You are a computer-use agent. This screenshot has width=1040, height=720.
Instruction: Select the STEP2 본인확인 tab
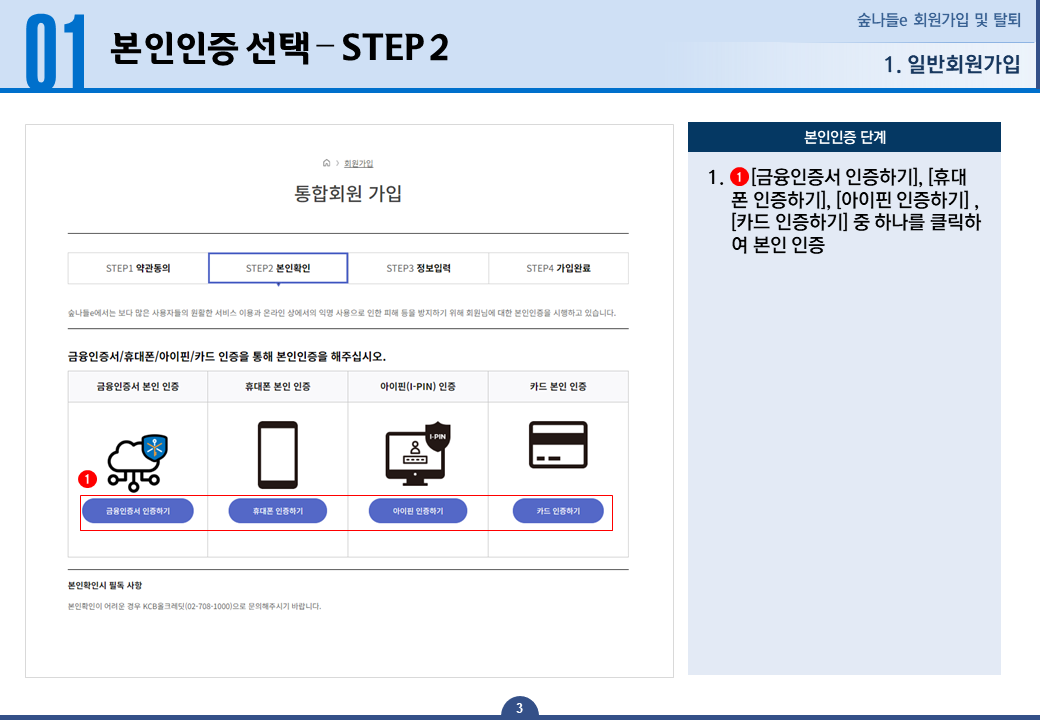coord(277,268)
